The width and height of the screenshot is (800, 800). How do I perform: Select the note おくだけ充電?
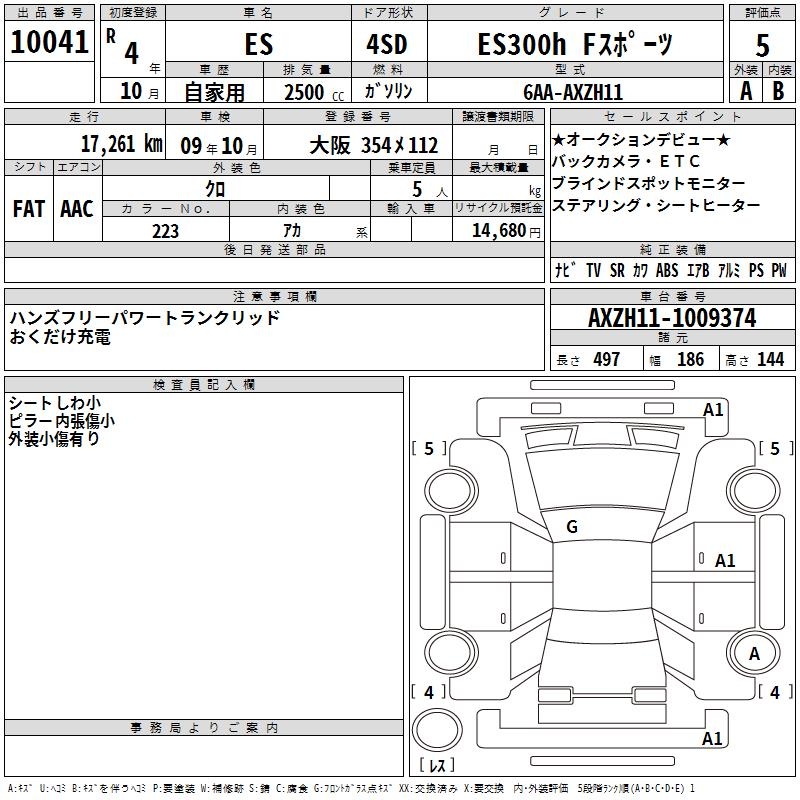[60, 336]
